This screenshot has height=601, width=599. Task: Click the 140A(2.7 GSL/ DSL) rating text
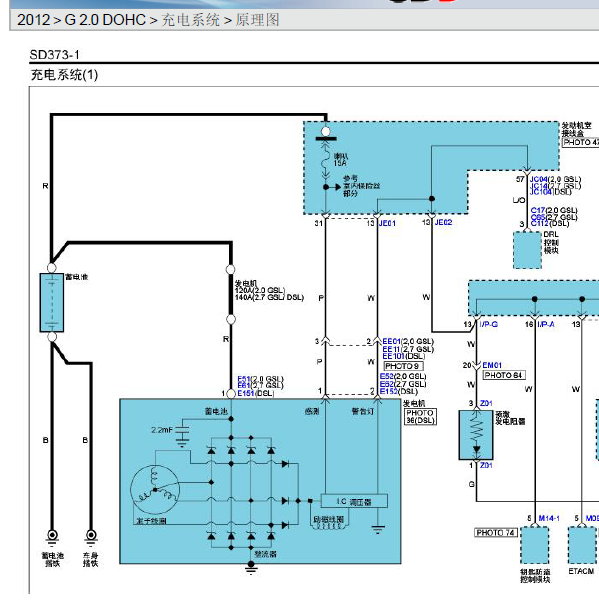coord(269,297)
